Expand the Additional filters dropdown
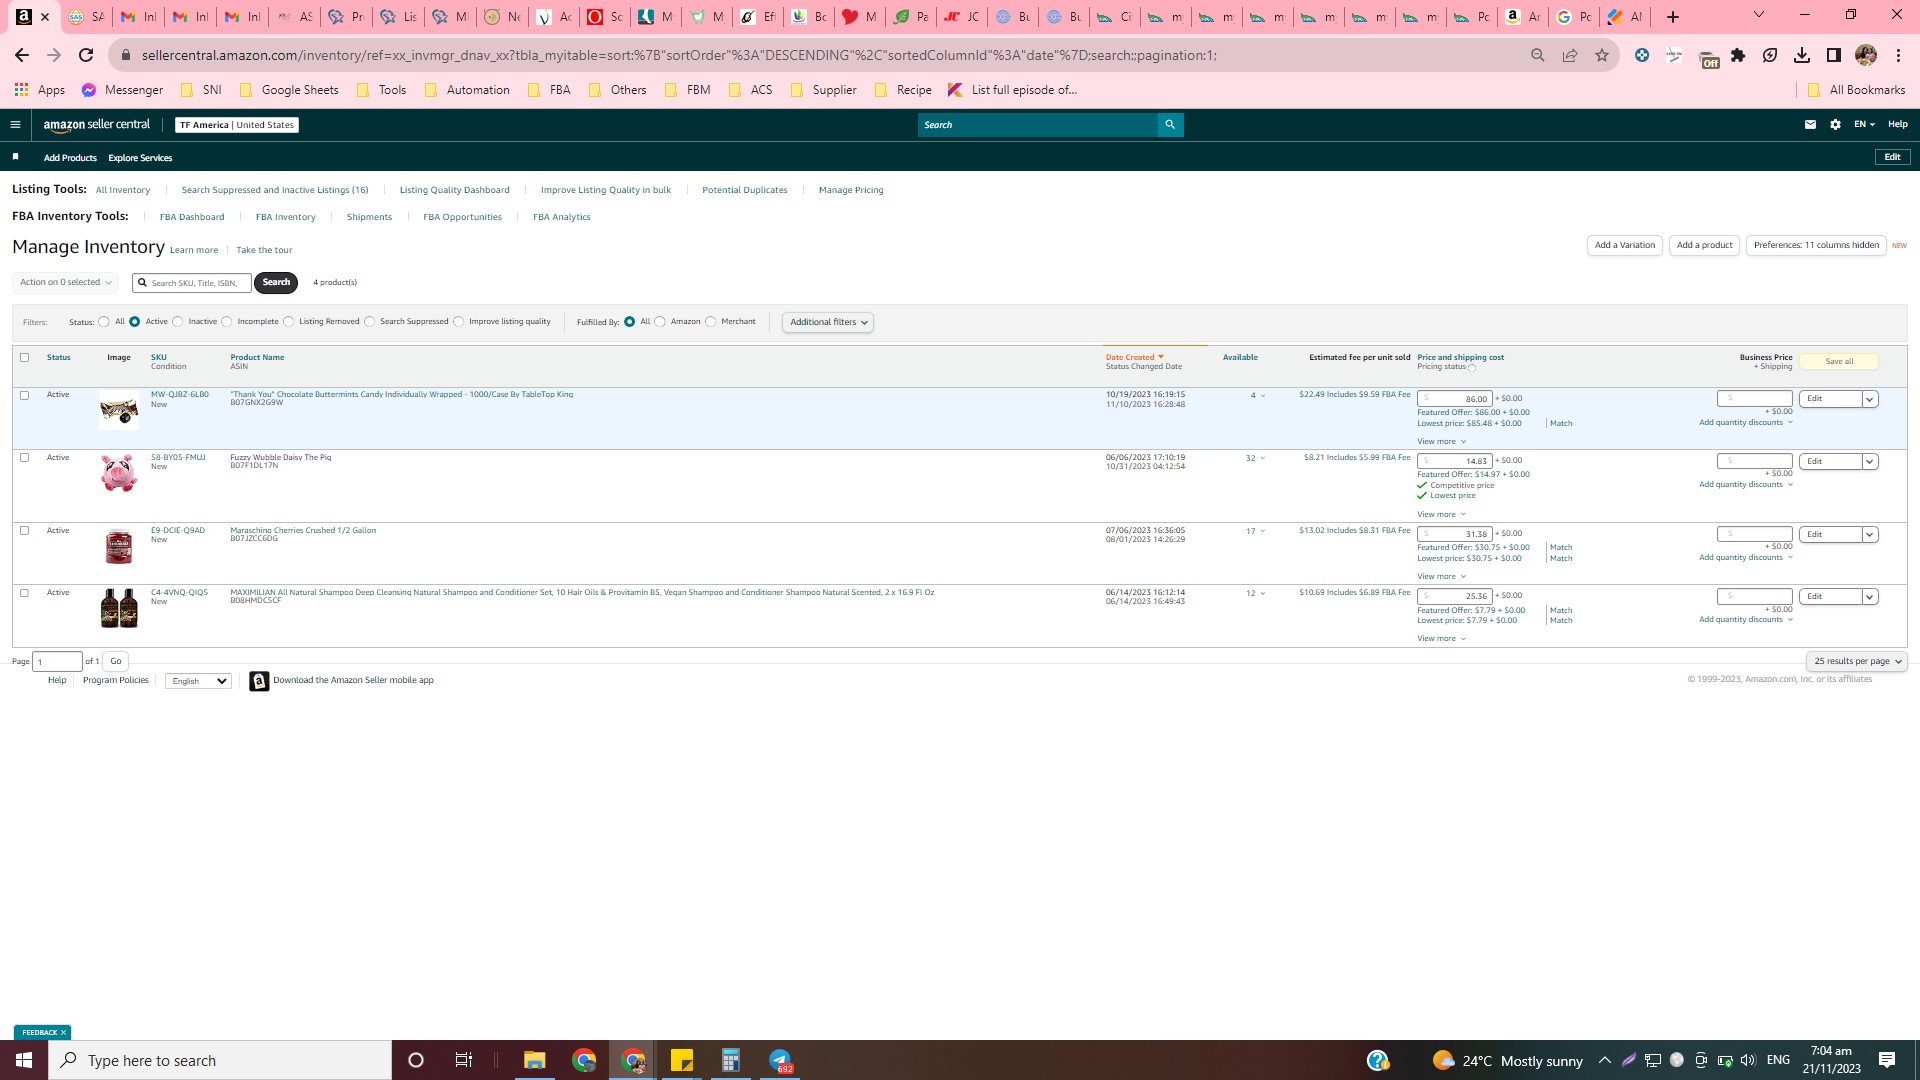 [x=828, y=322]
